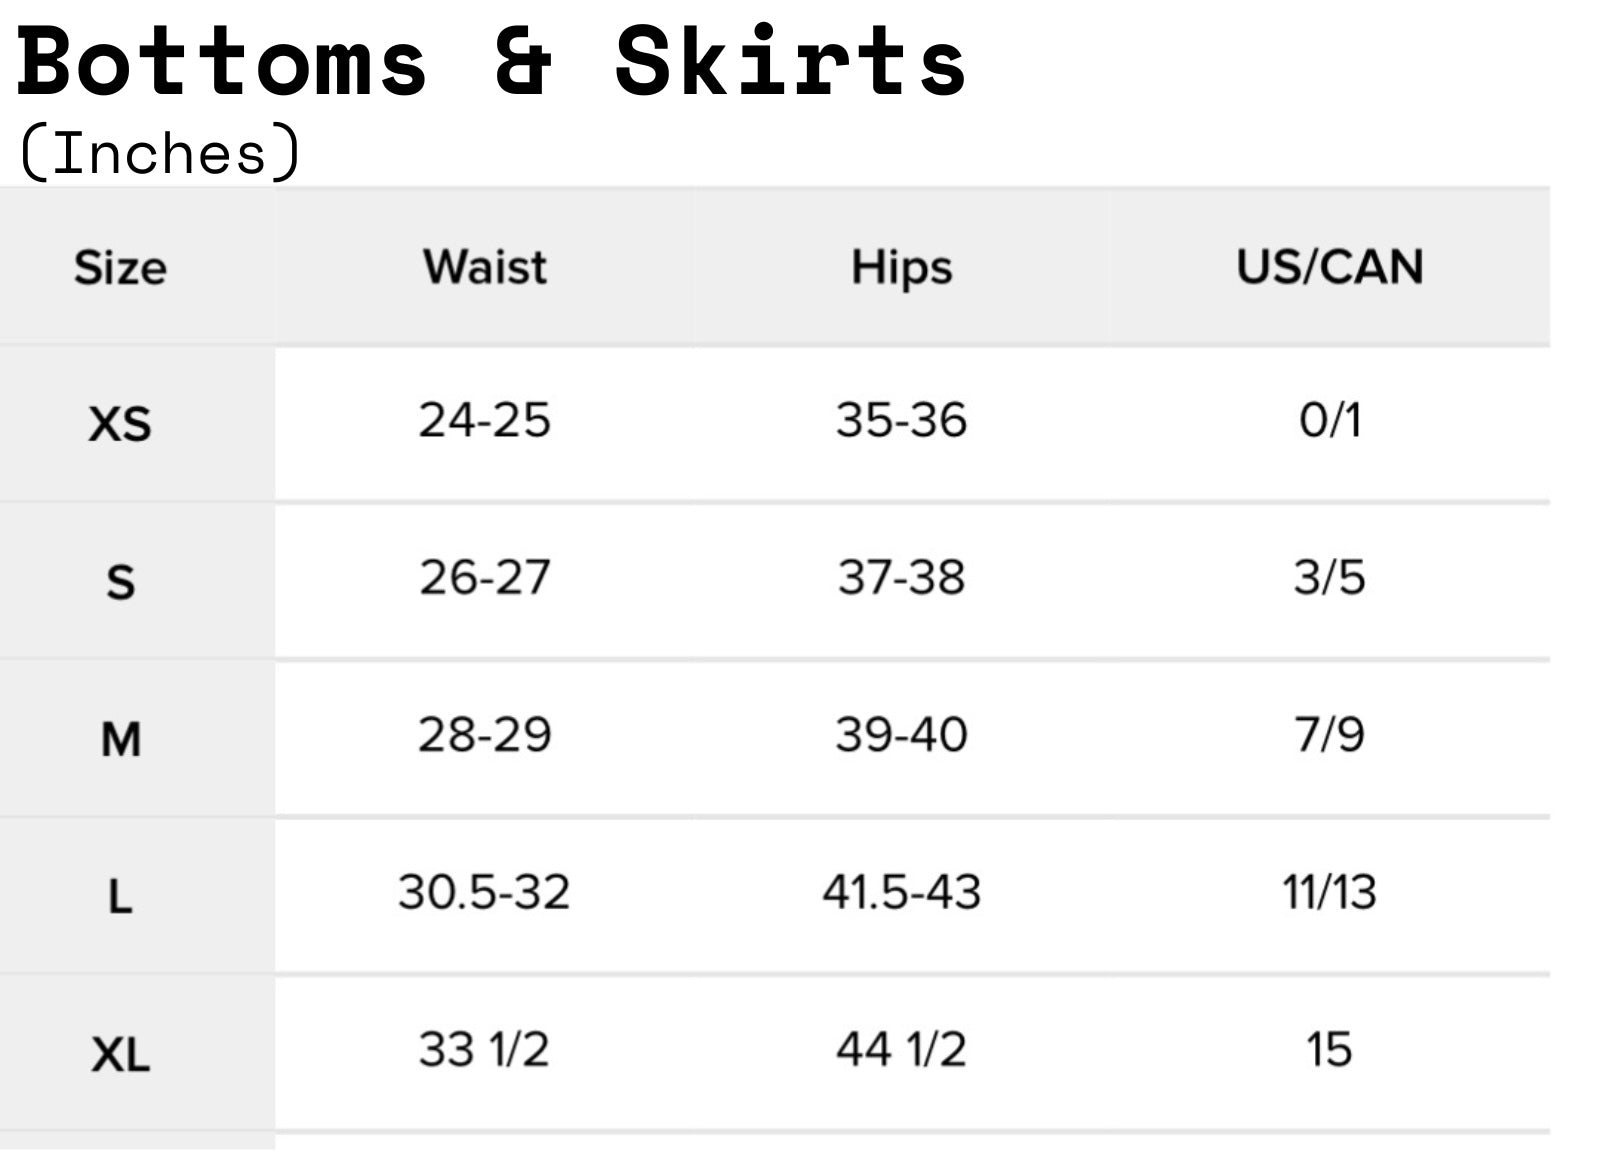Click the 24-25 waist measurement cell

tap(485, 420)
